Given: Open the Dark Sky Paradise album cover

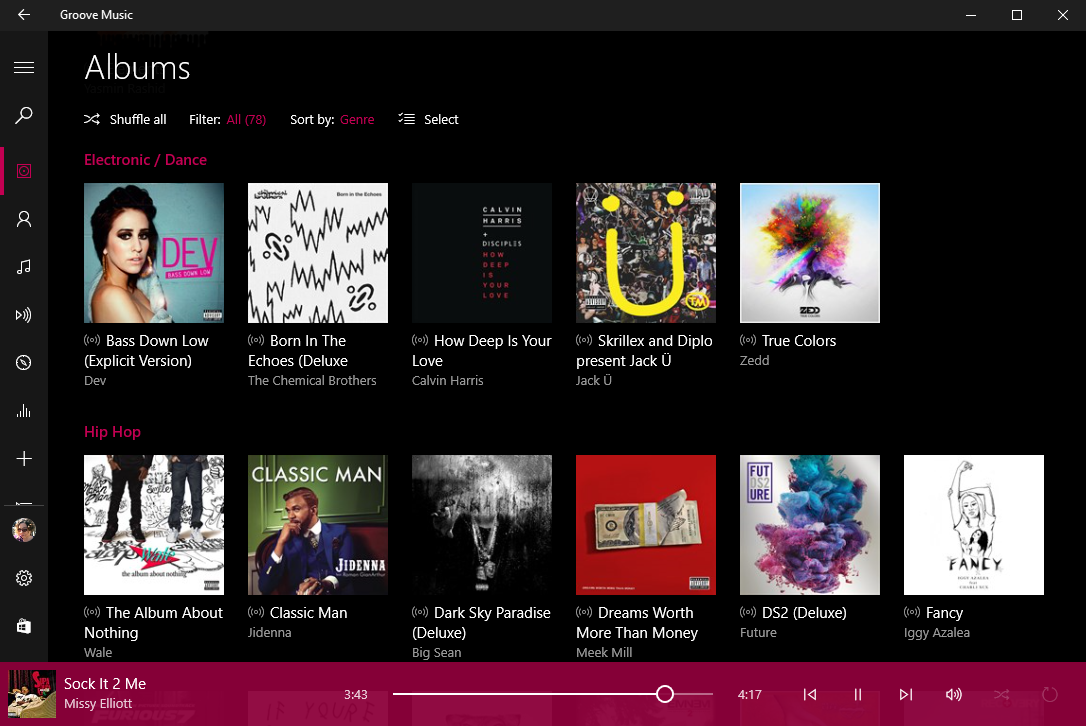Looking at the screenshot, I should 482,525.
